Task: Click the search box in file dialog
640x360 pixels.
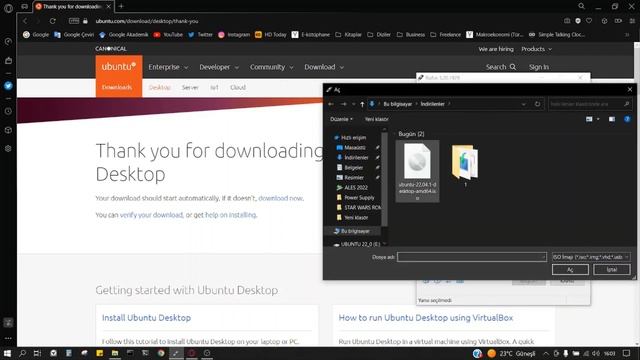Action: pyautogui.click(x=590, y=104)
